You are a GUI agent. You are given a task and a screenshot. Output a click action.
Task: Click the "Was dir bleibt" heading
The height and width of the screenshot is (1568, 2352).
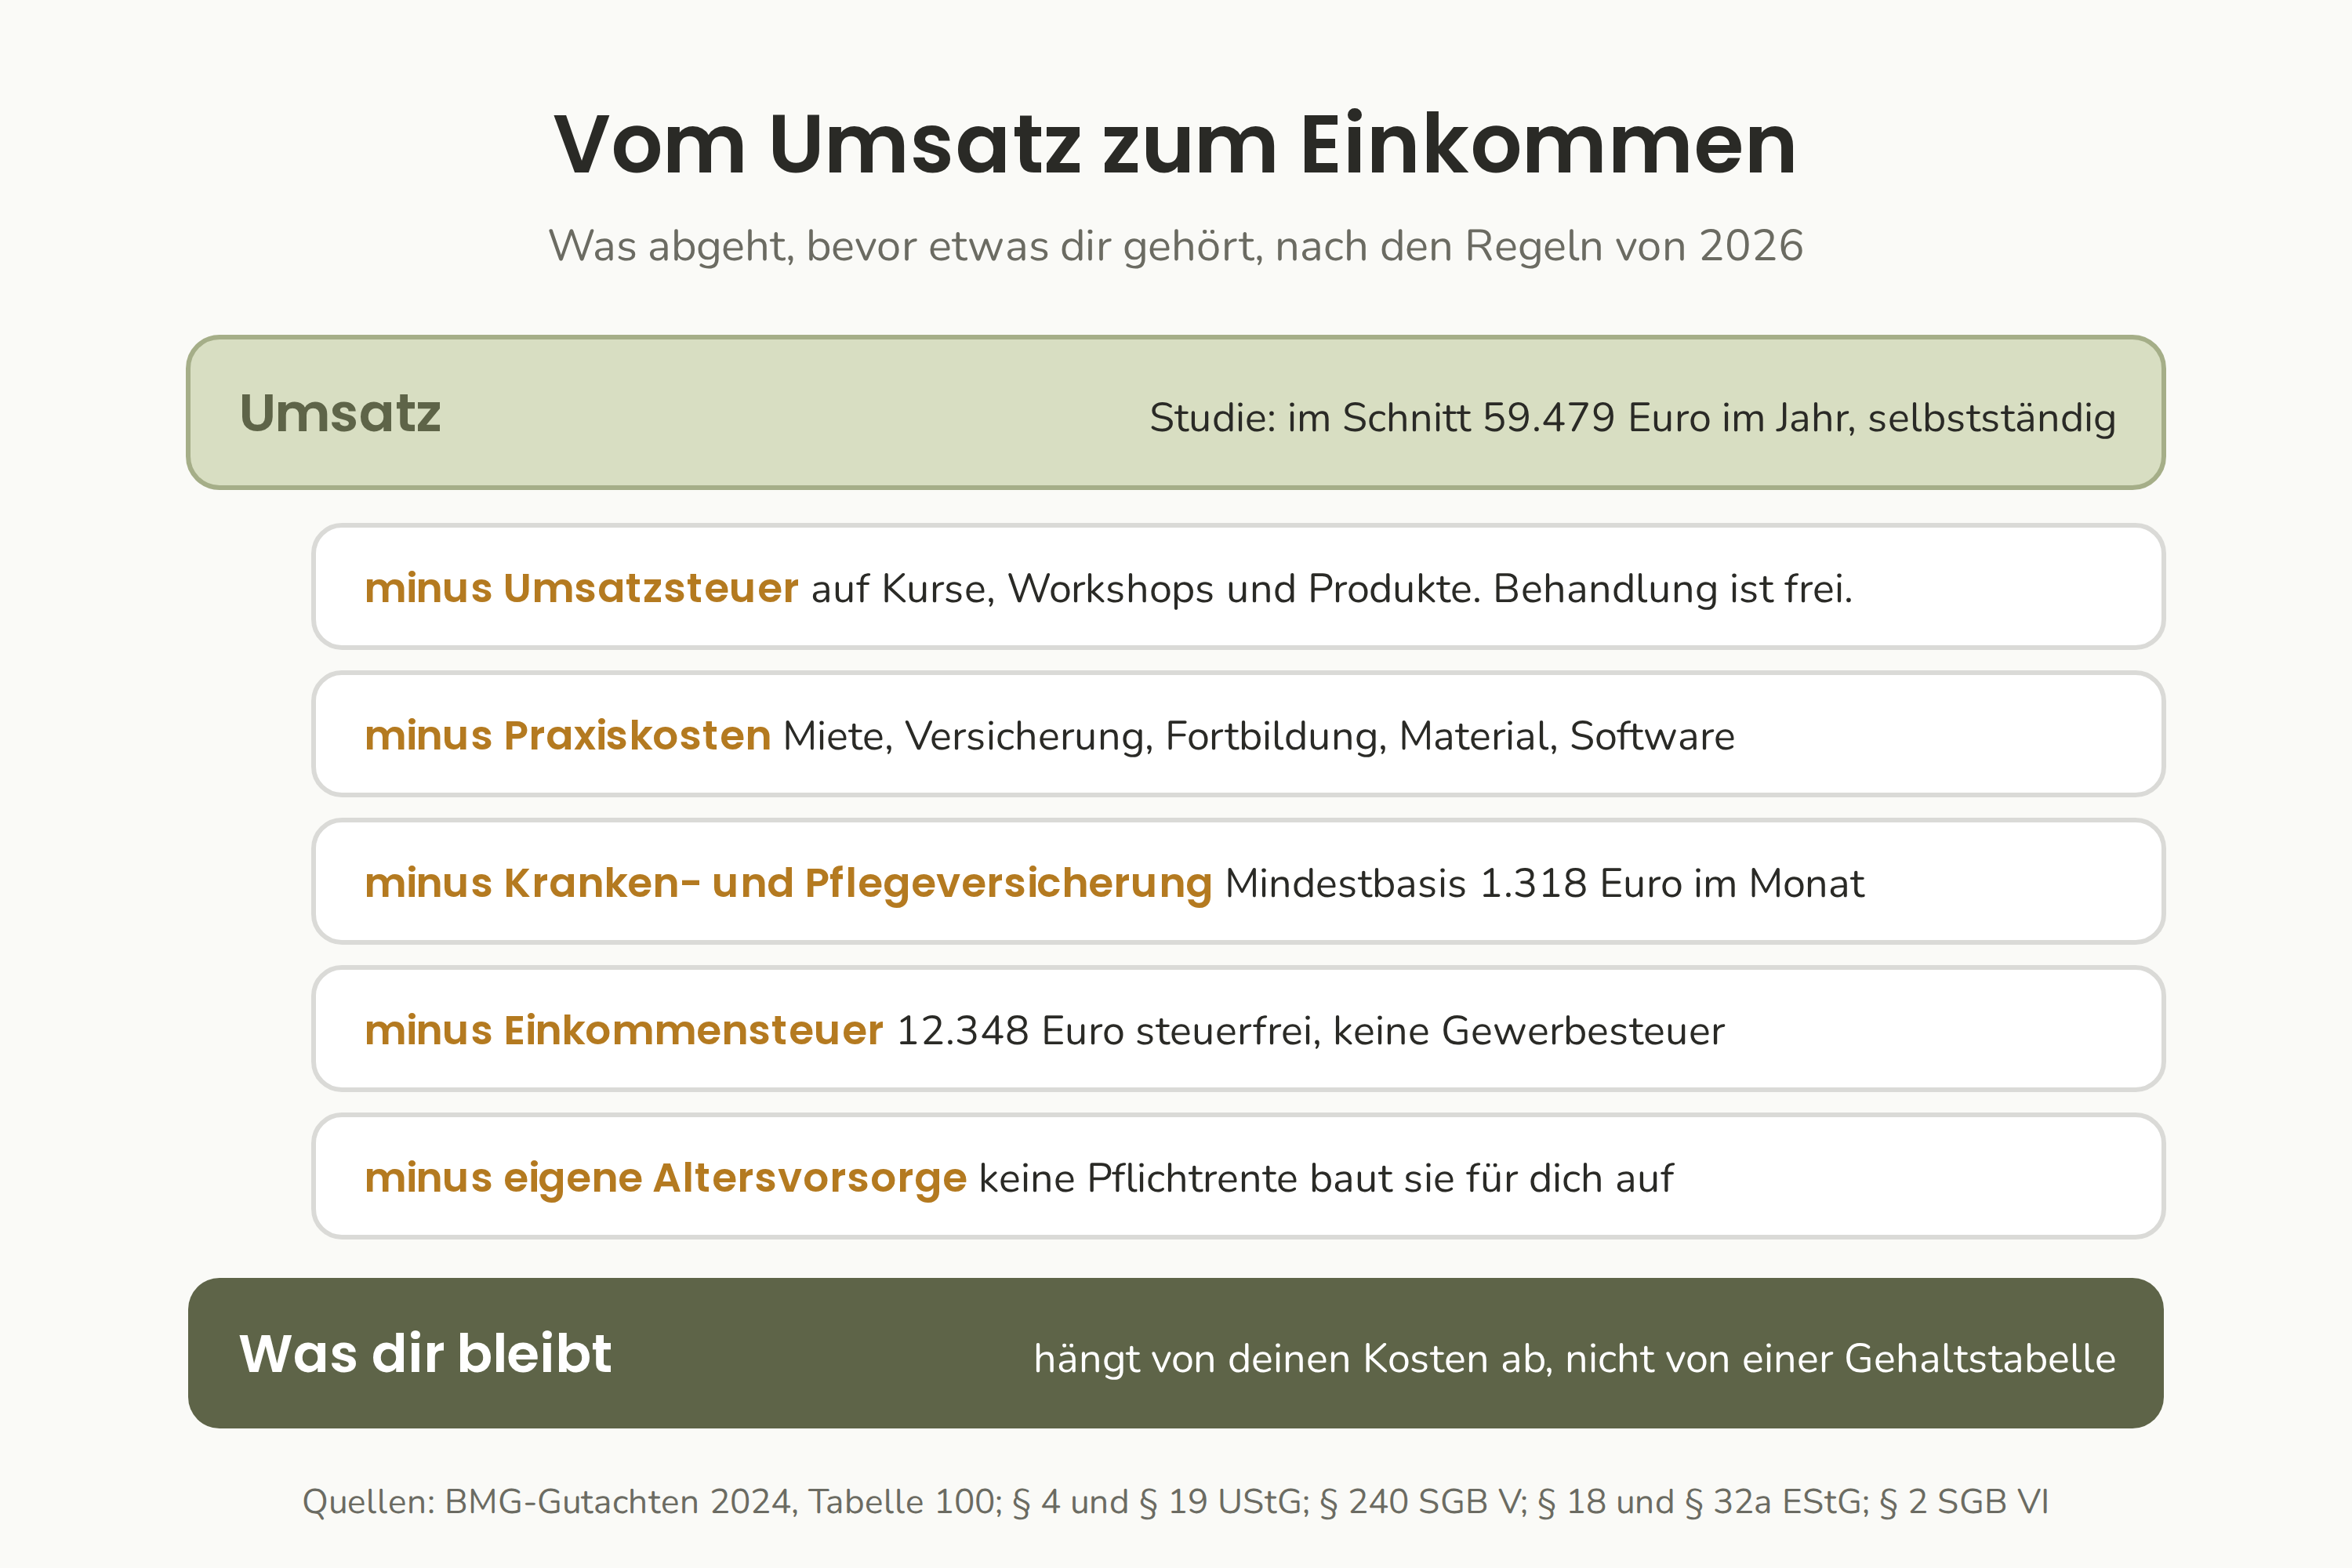(425, 1353)
